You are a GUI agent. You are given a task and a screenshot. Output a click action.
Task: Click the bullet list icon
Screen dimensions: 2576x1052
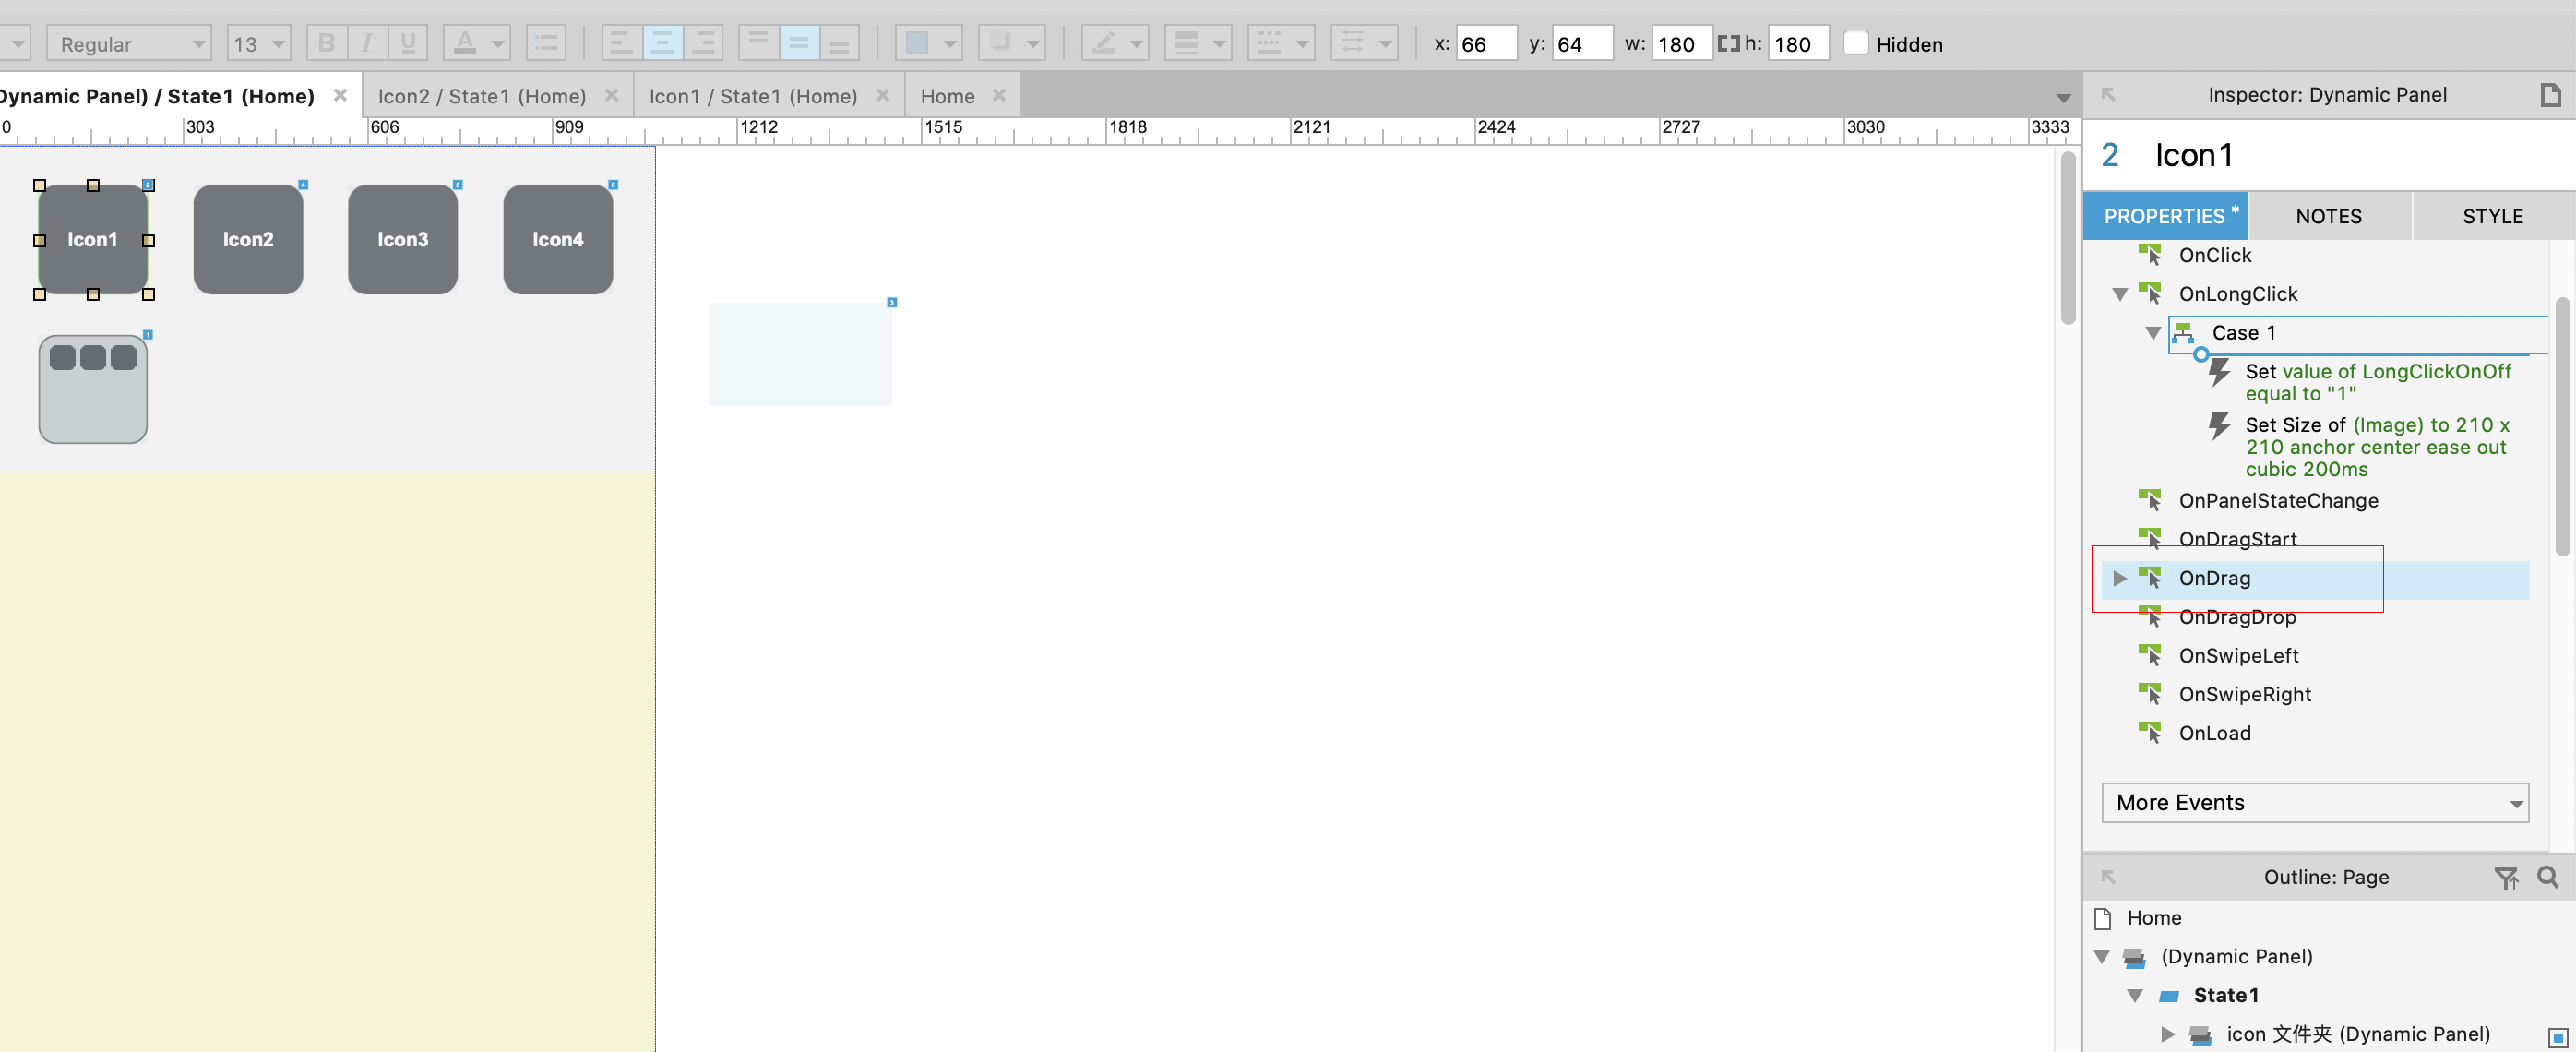click(x=546, y=43)
